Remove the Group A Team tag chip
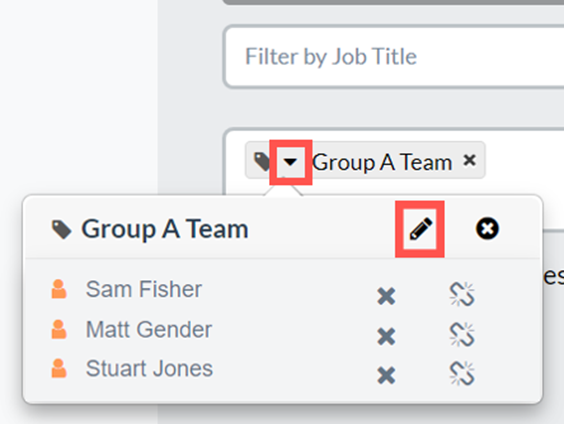The width and height of the screenshot is (564, 424). pyautogui.click(x=469, y=160)
